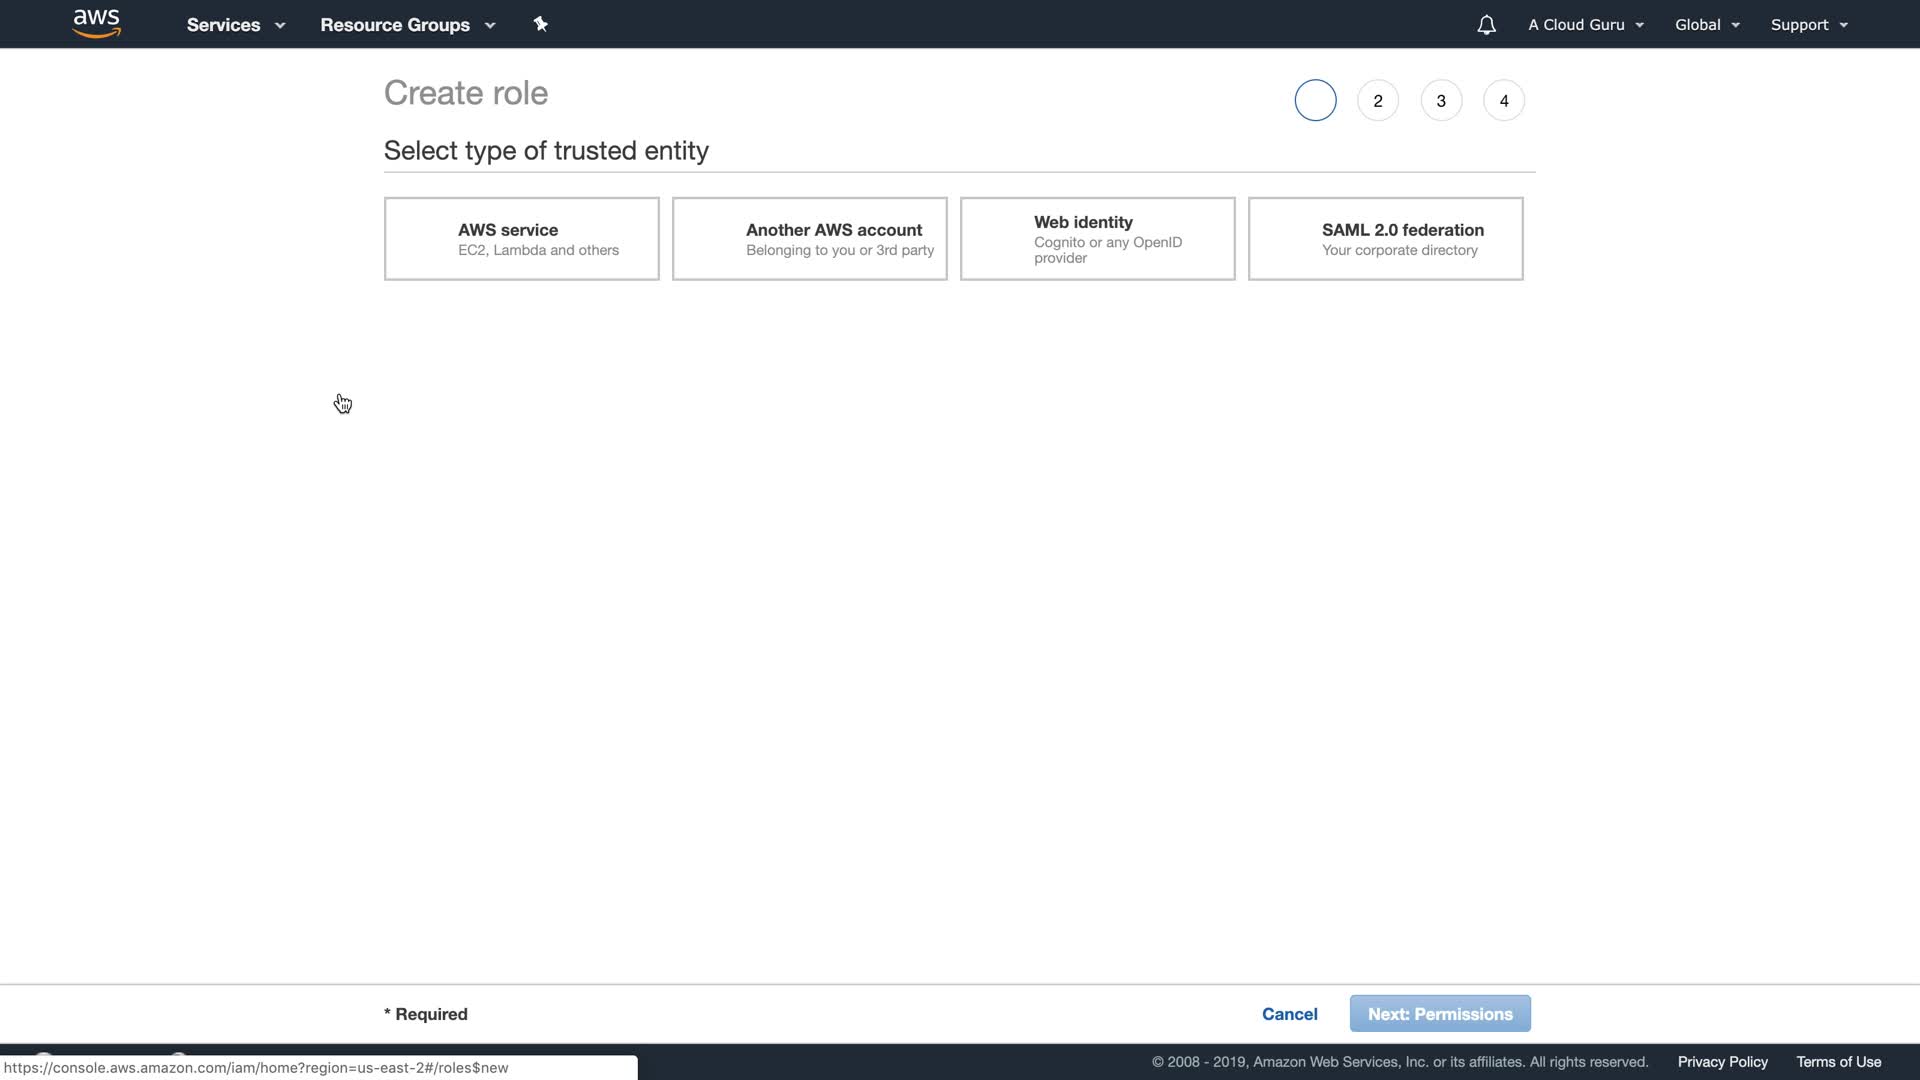Open A Cloud Guru account menu
This screenshot has width=1920, height=1080.
pyautogui.click(x=1585, y=25)
